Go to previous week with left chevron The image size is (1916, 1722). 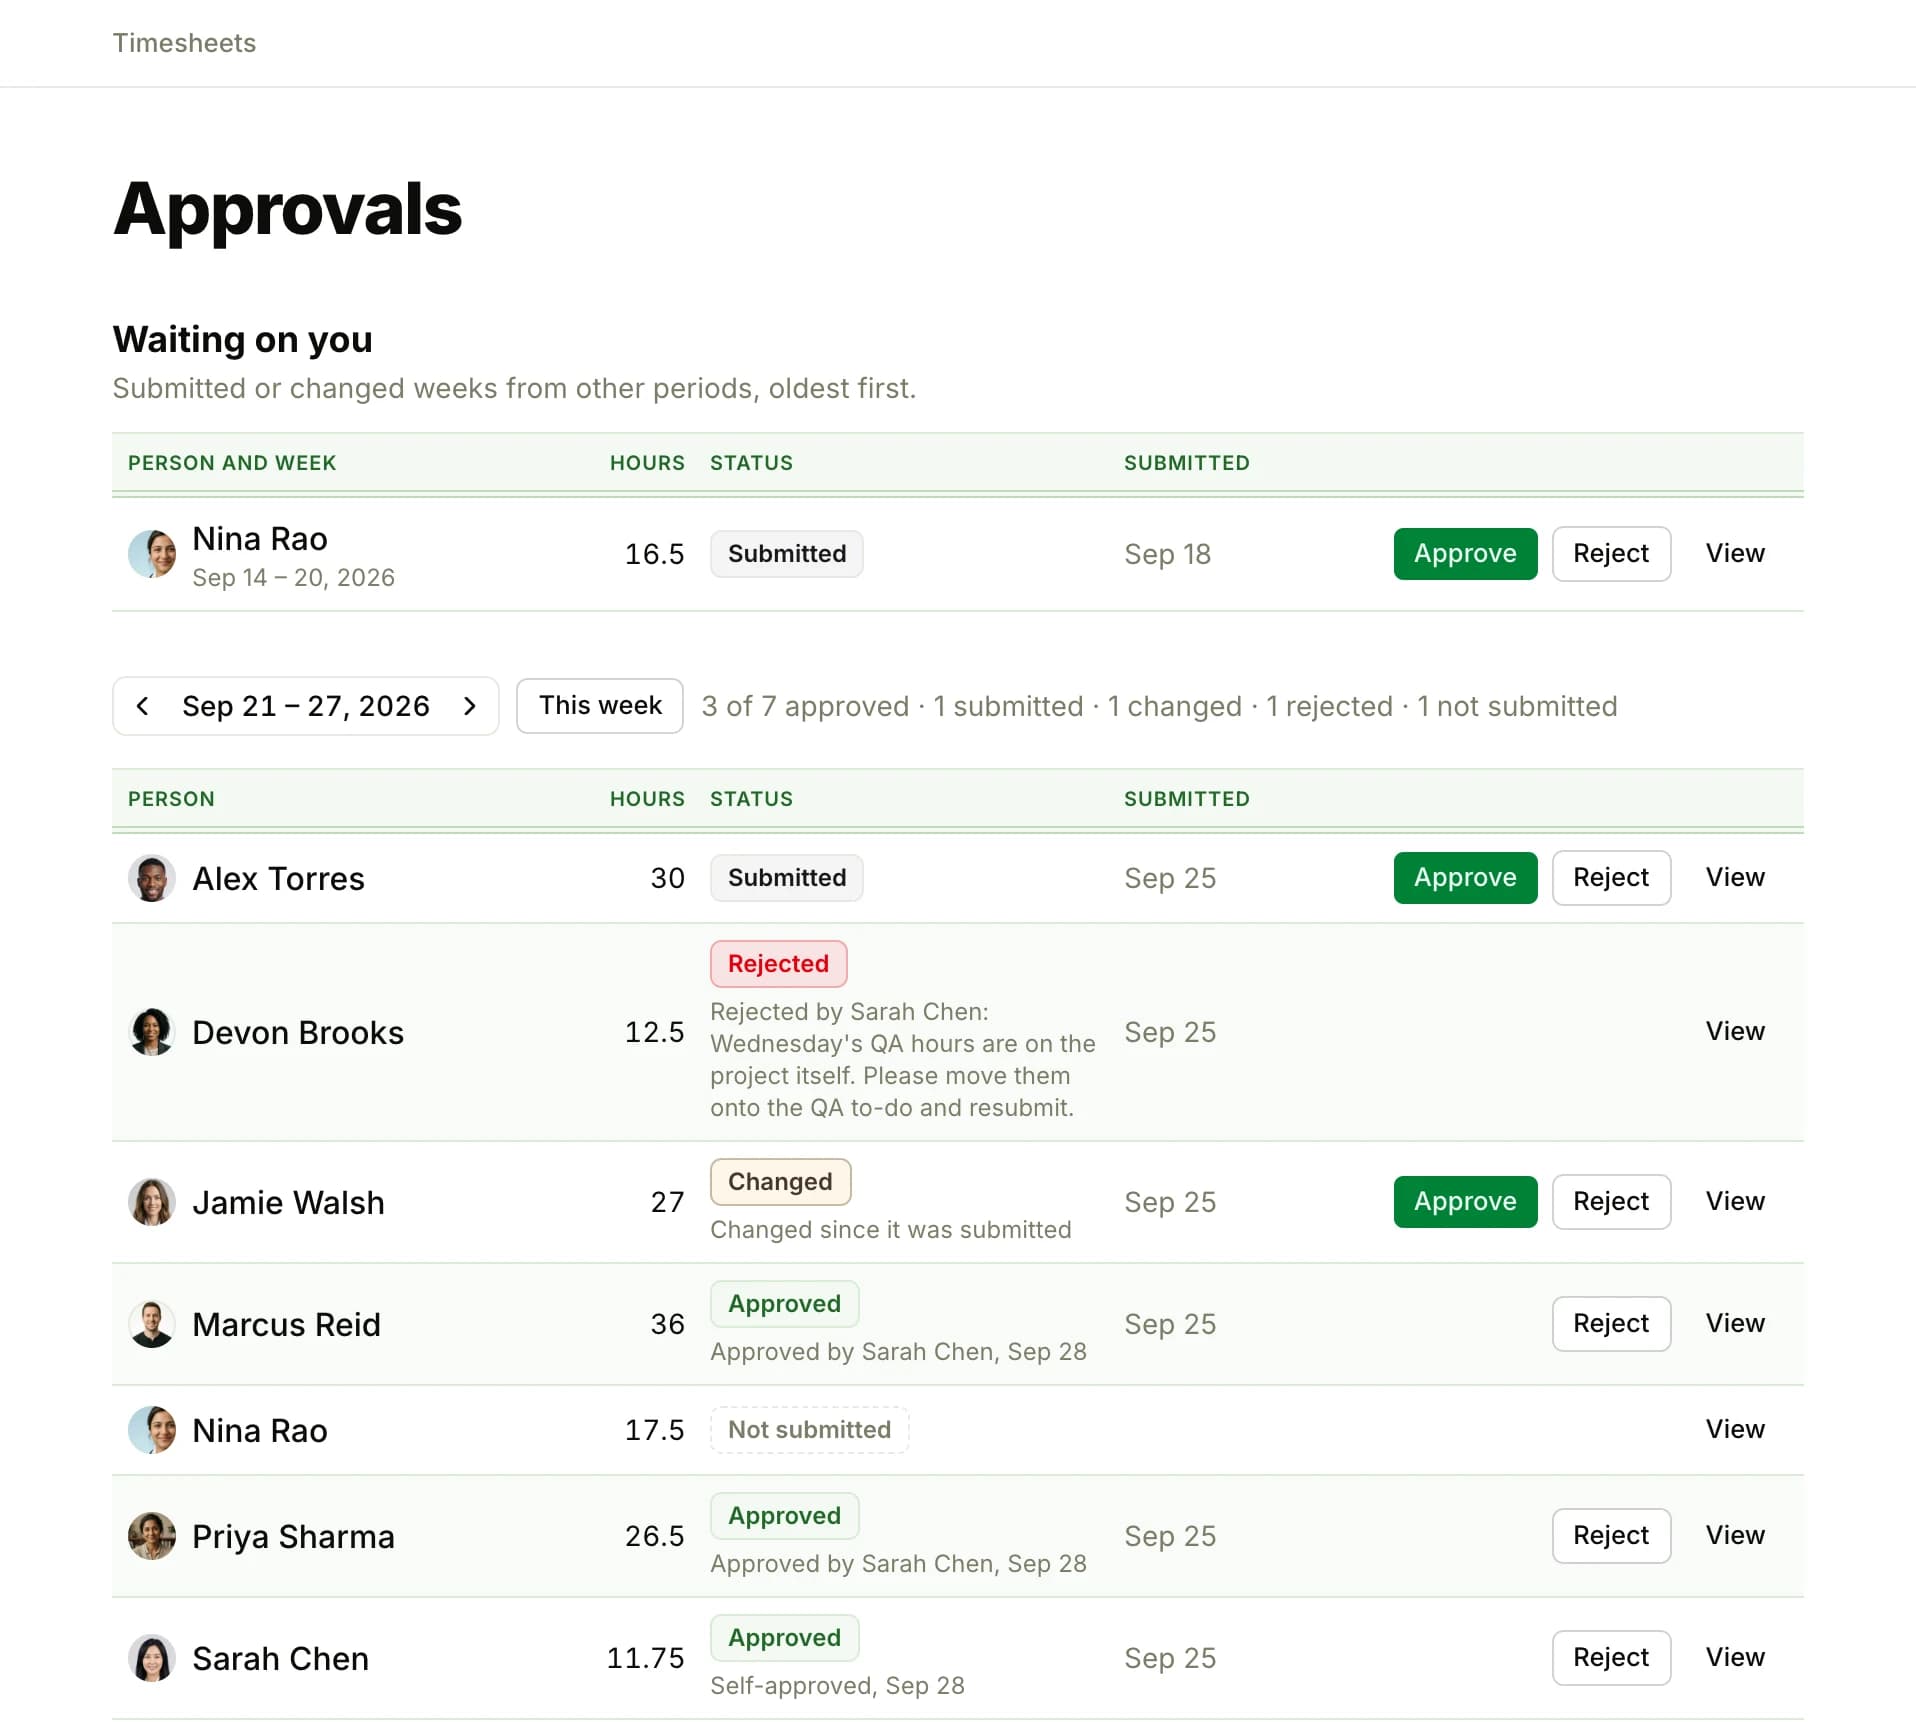142,706
